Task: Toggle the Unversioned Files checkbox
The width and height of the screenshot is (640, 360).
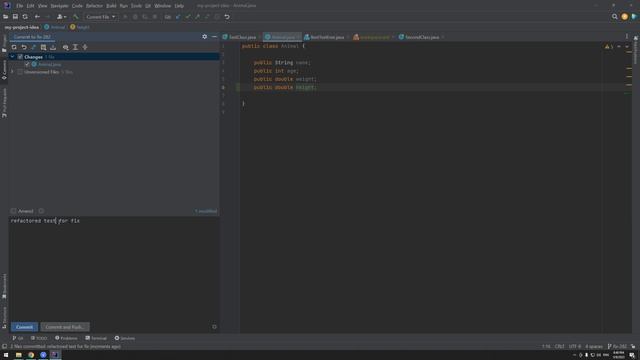Action: click(x=20, y=72)
